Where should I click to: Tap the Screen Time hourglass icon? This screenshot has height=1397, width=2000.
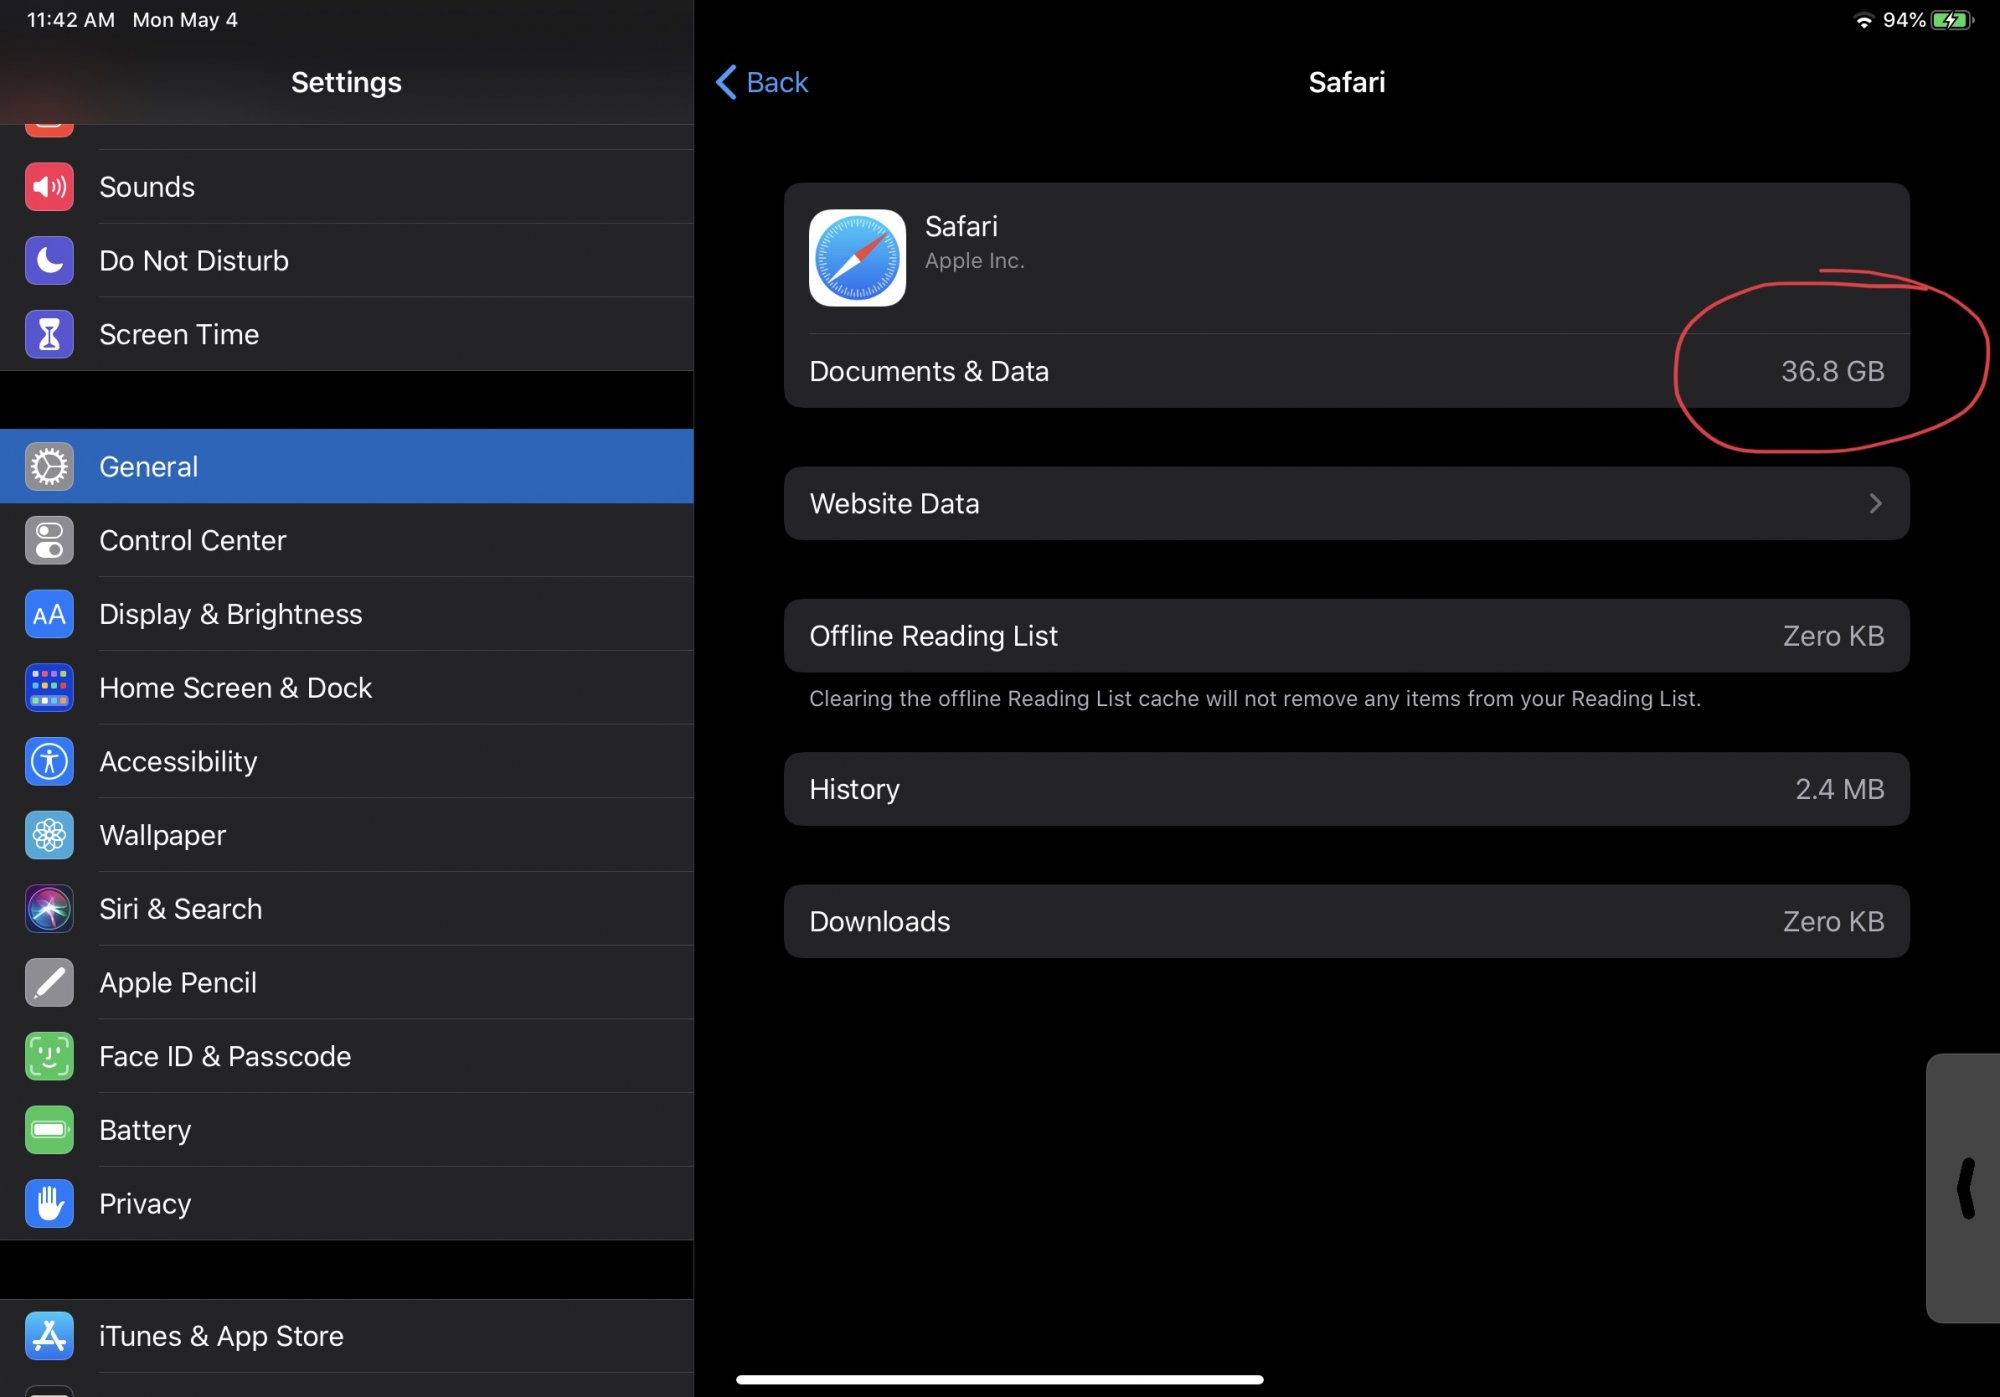49,334
